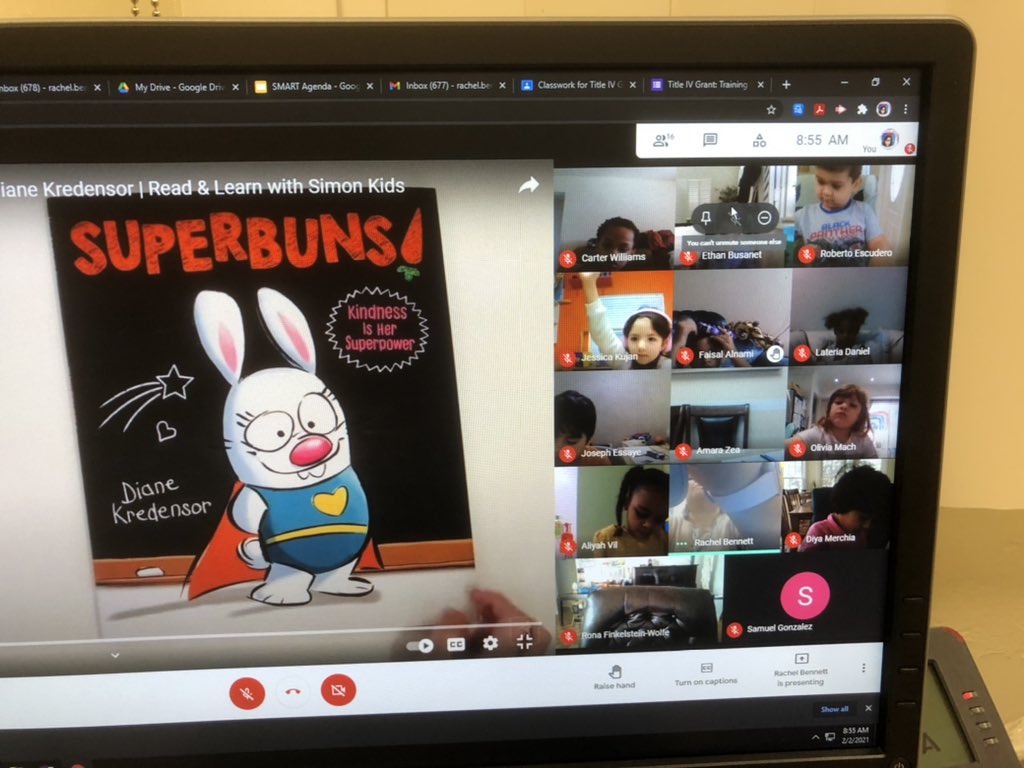Image resolution: width=1024 pixels, height=768 pixels.
Task: Unmute your microphone button
Action: [x=247, y=694]
